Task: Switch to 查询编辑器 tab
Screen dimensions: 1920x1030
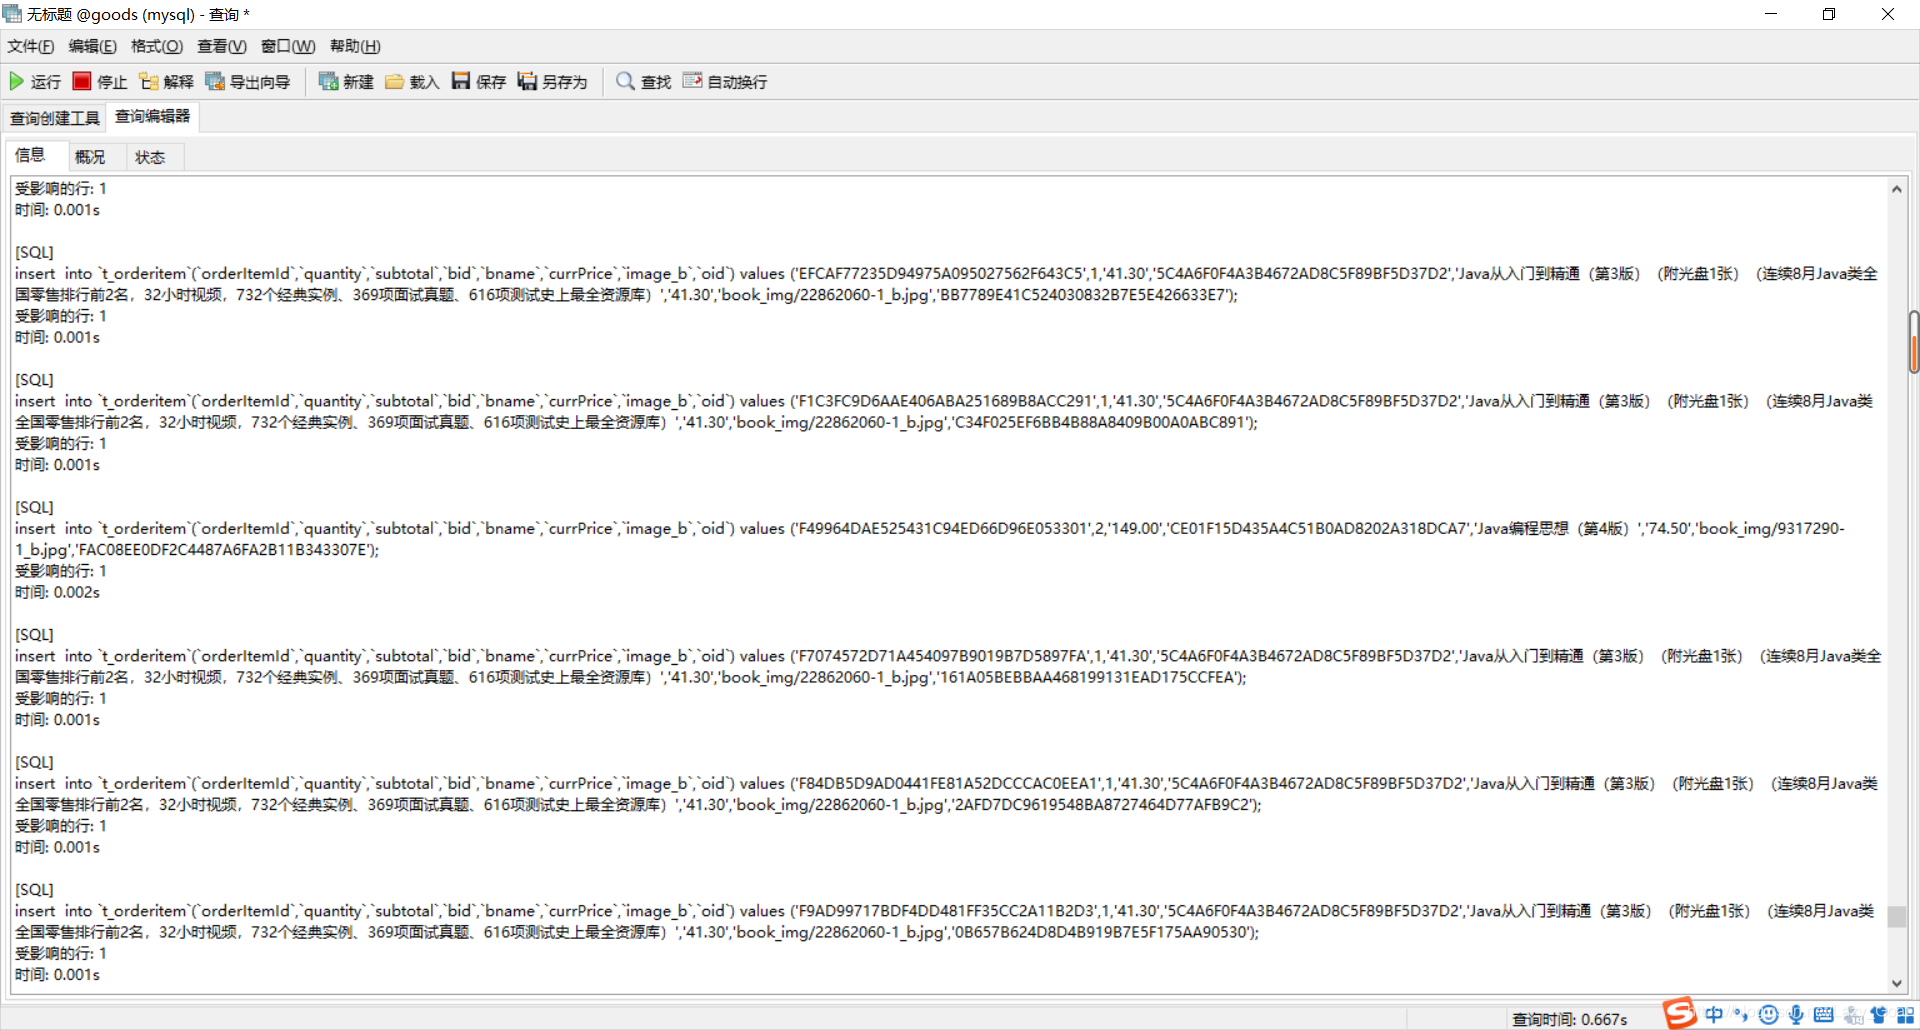Action: [x=153, y=117]
